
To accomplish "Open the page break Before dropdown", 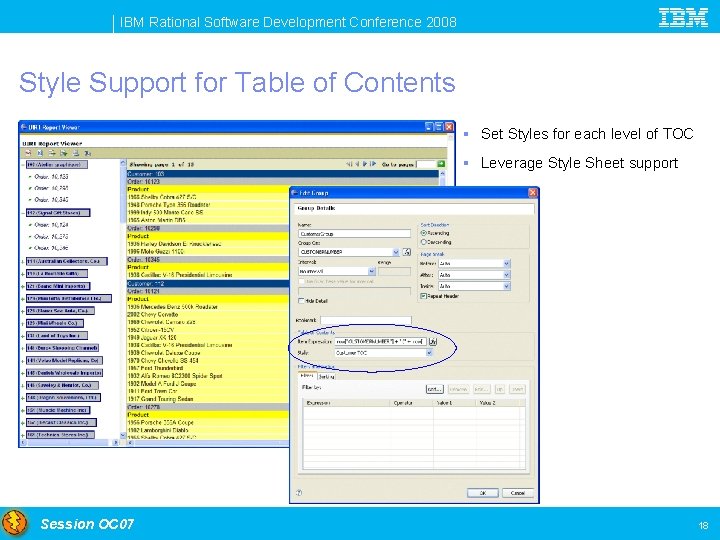I will [x=506, y=264].
